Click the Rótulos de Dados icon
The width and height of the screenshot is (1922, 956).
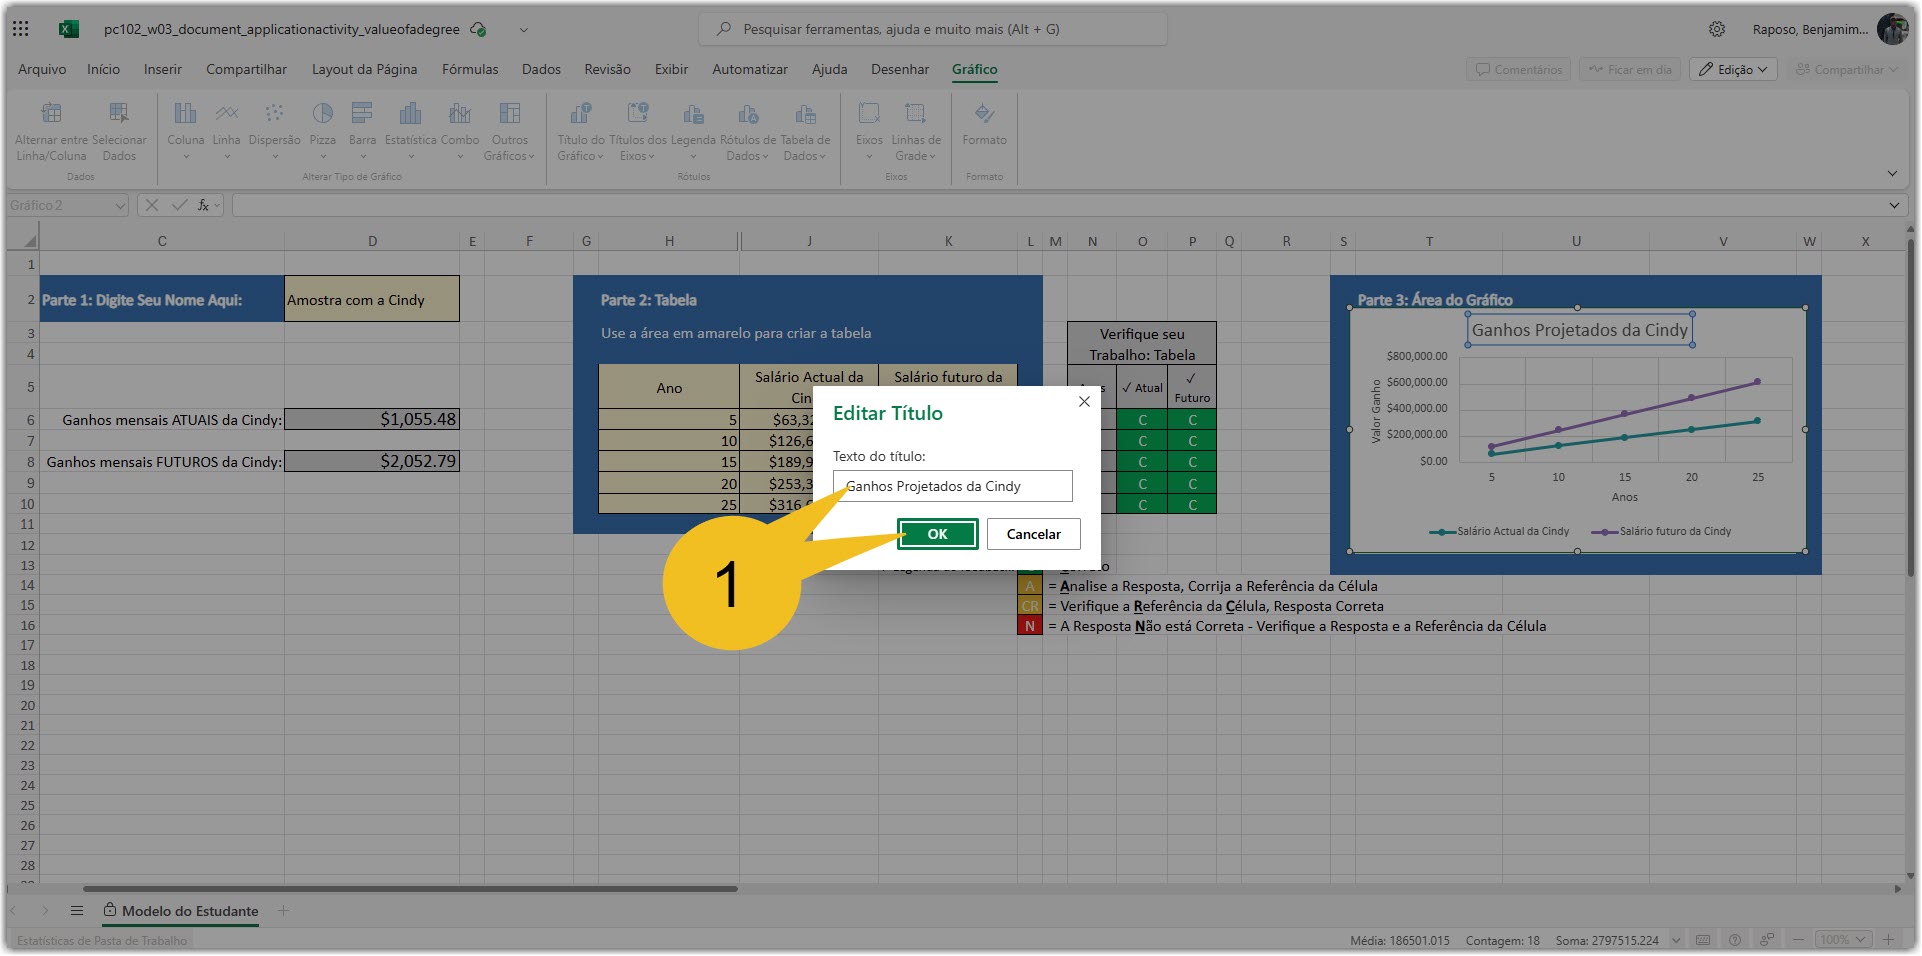click(748, 113)
